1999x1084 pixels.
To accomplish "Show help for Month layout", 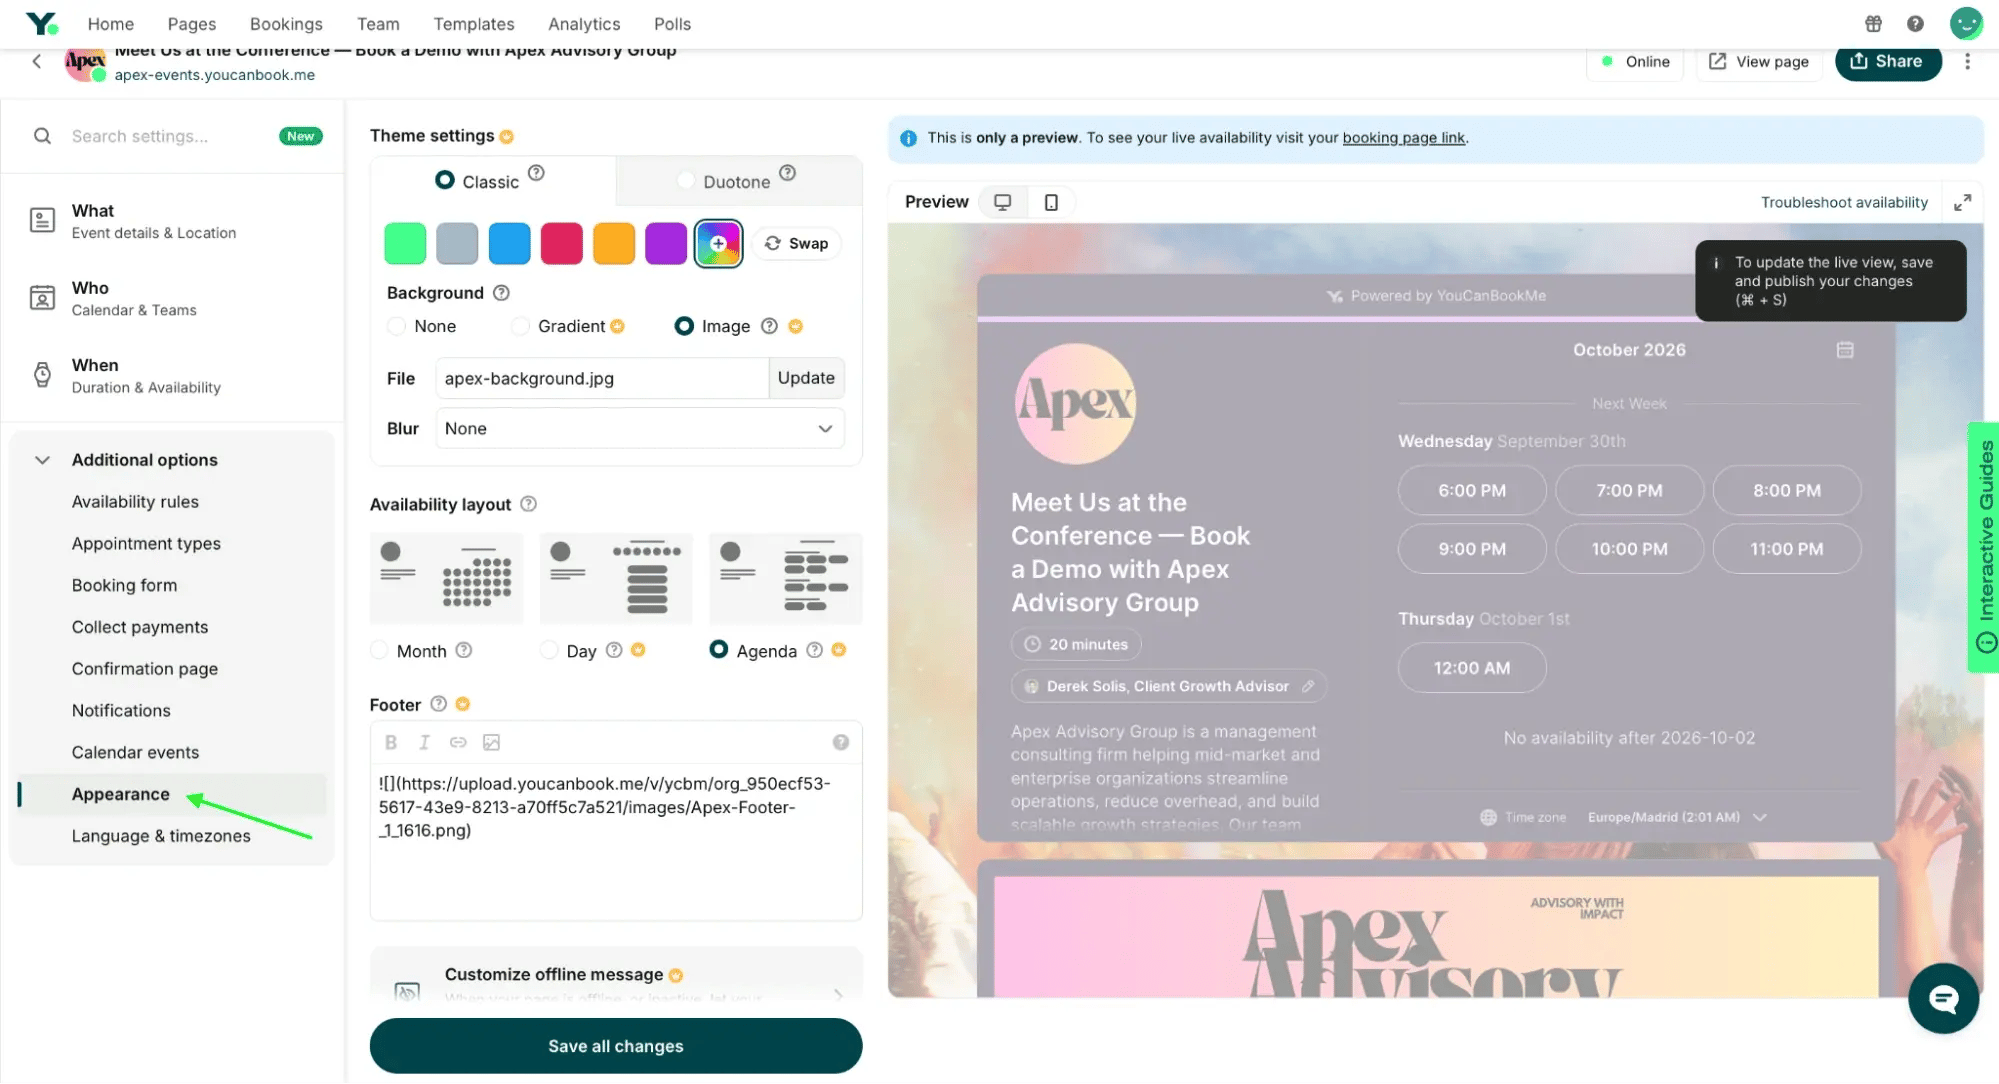I will click(x=464, y=650).
